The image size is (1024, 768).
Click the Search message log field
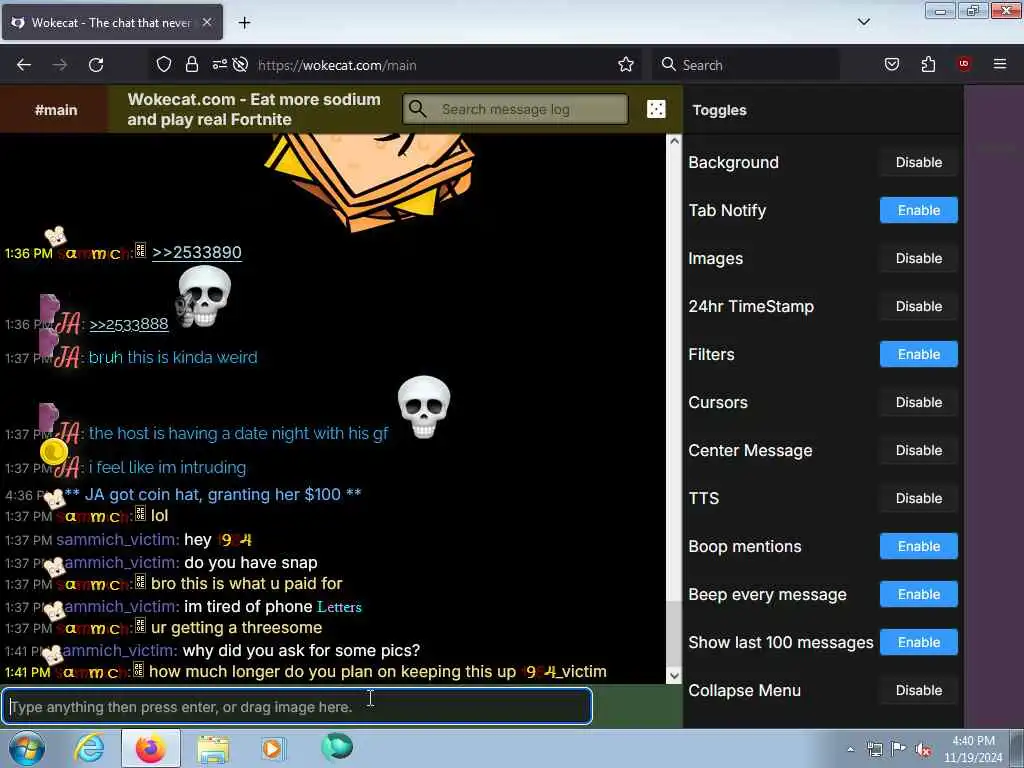(x=516, y=109)
